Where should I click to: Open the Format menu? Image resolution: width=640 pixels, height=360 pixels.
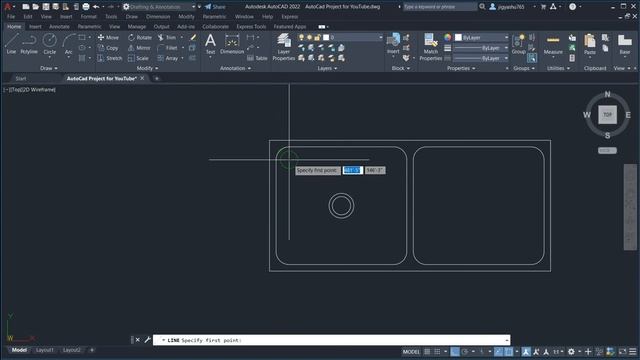88,17
